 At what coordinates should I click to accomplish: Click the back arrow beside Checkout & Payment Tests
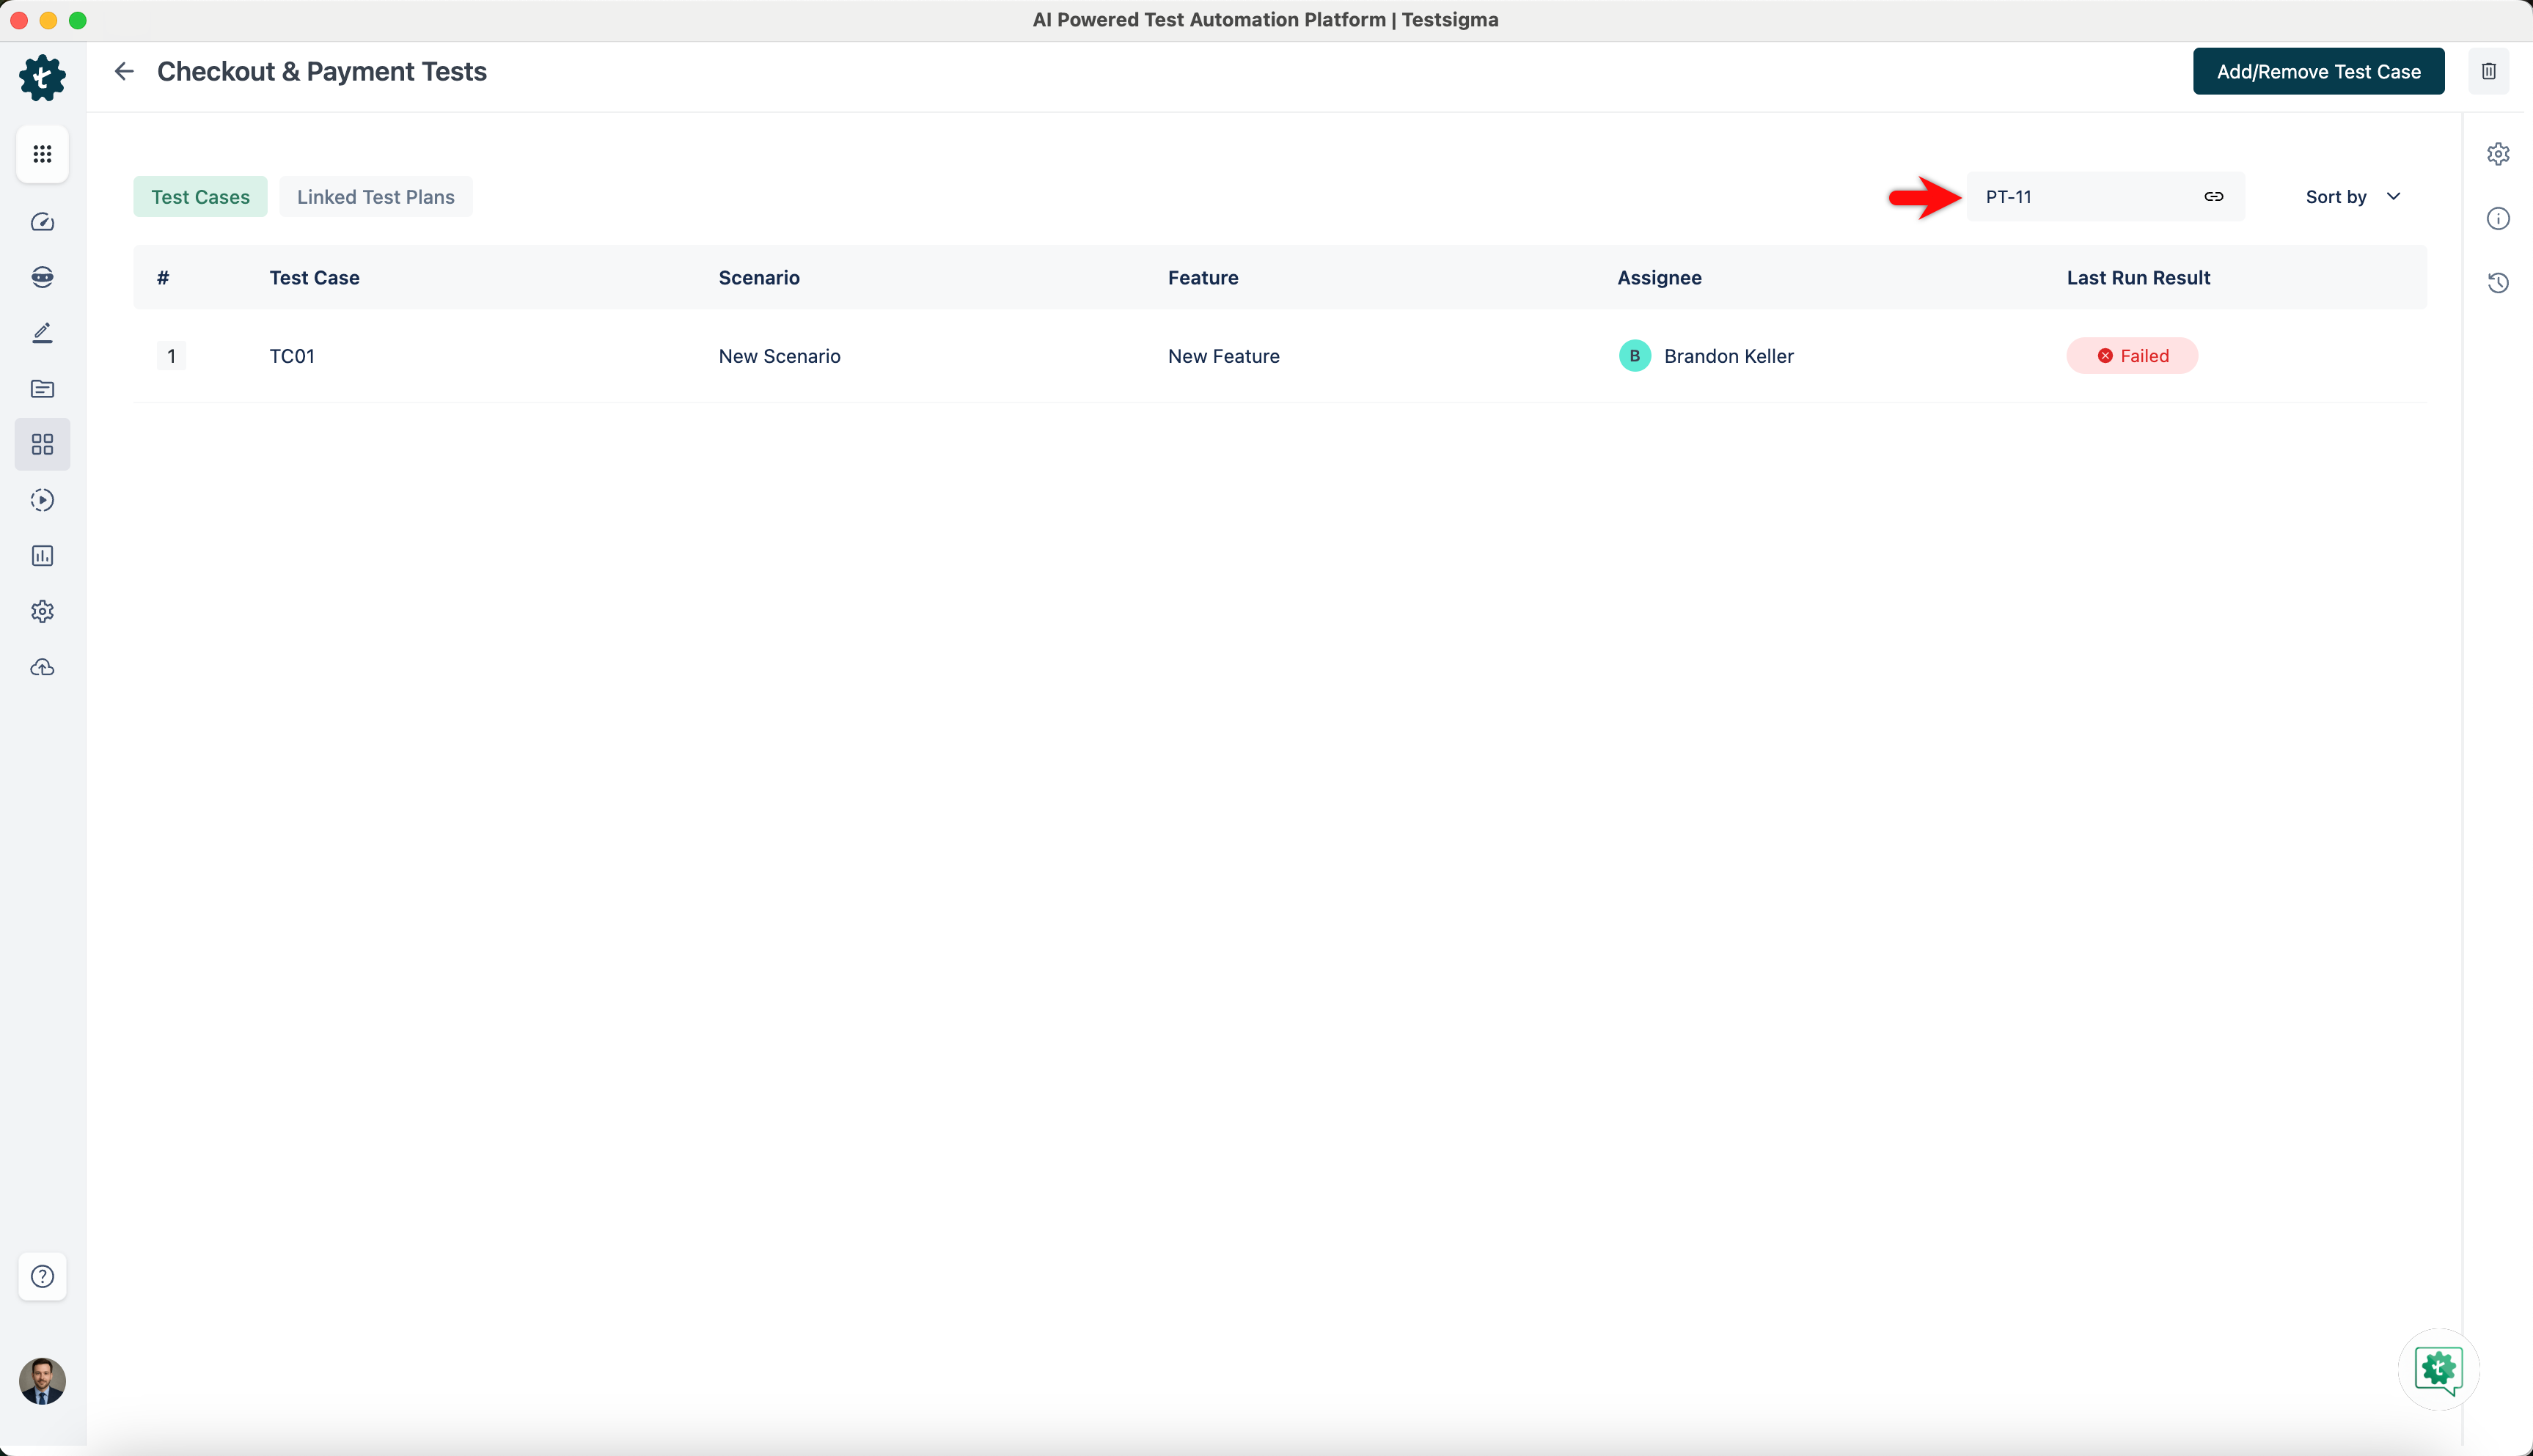(x=124, y=71)
